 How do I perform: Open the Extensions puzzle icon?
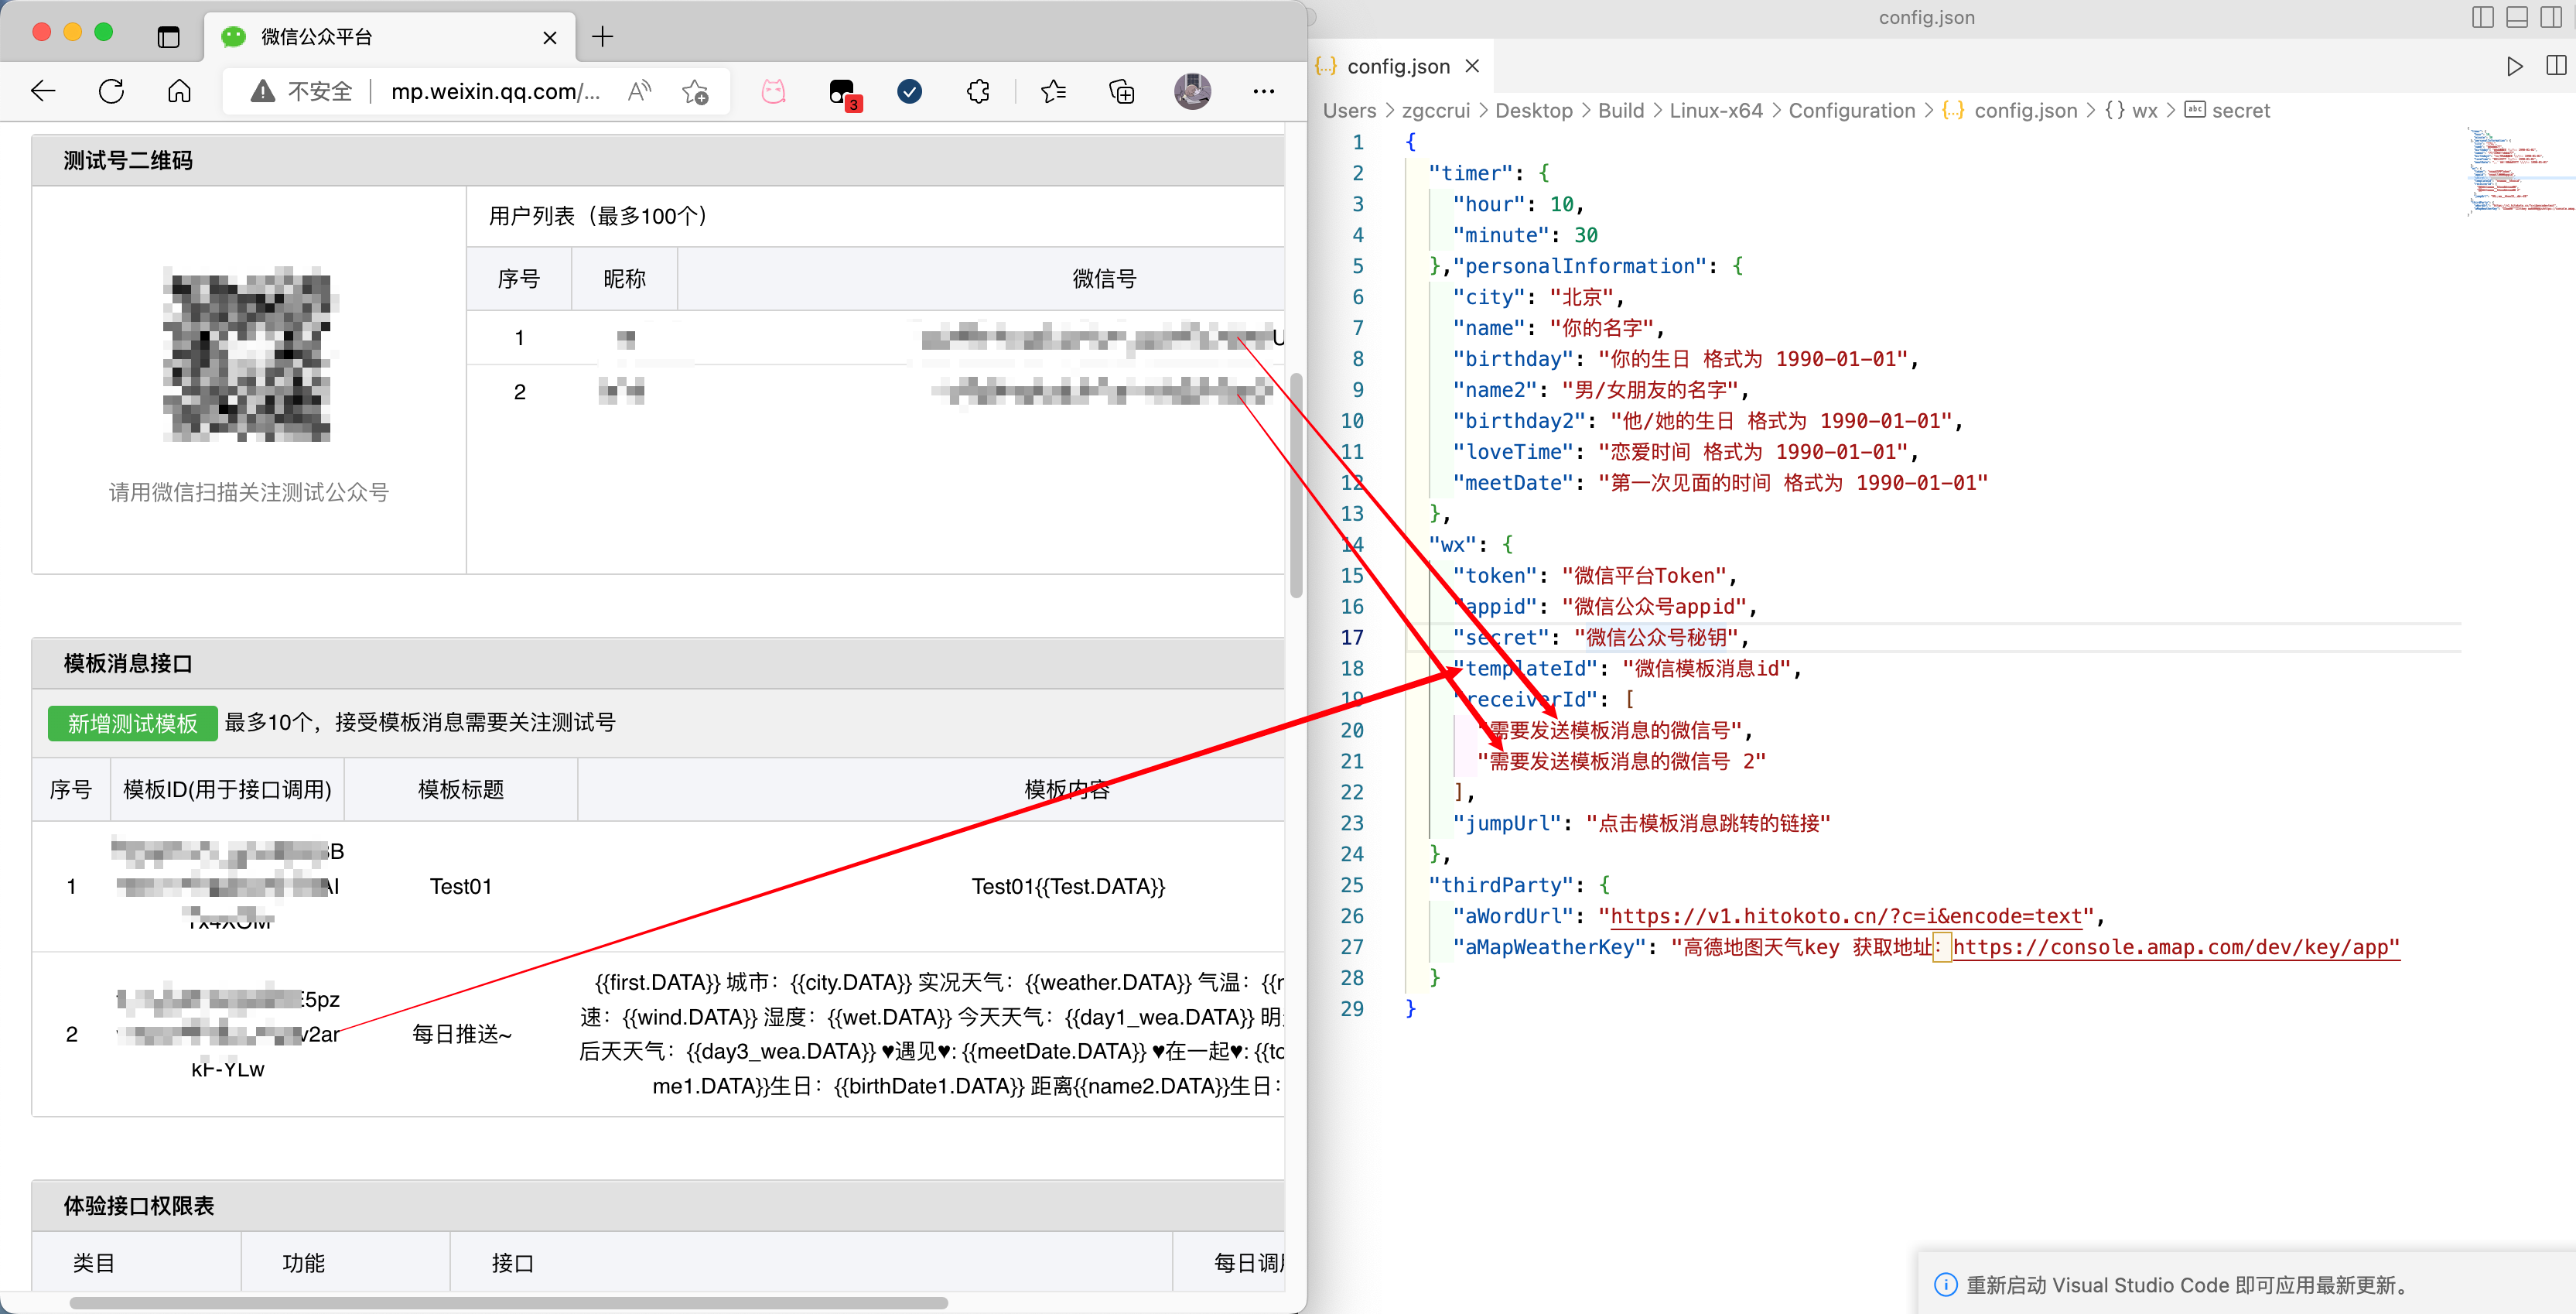click(x=978, y=92)
